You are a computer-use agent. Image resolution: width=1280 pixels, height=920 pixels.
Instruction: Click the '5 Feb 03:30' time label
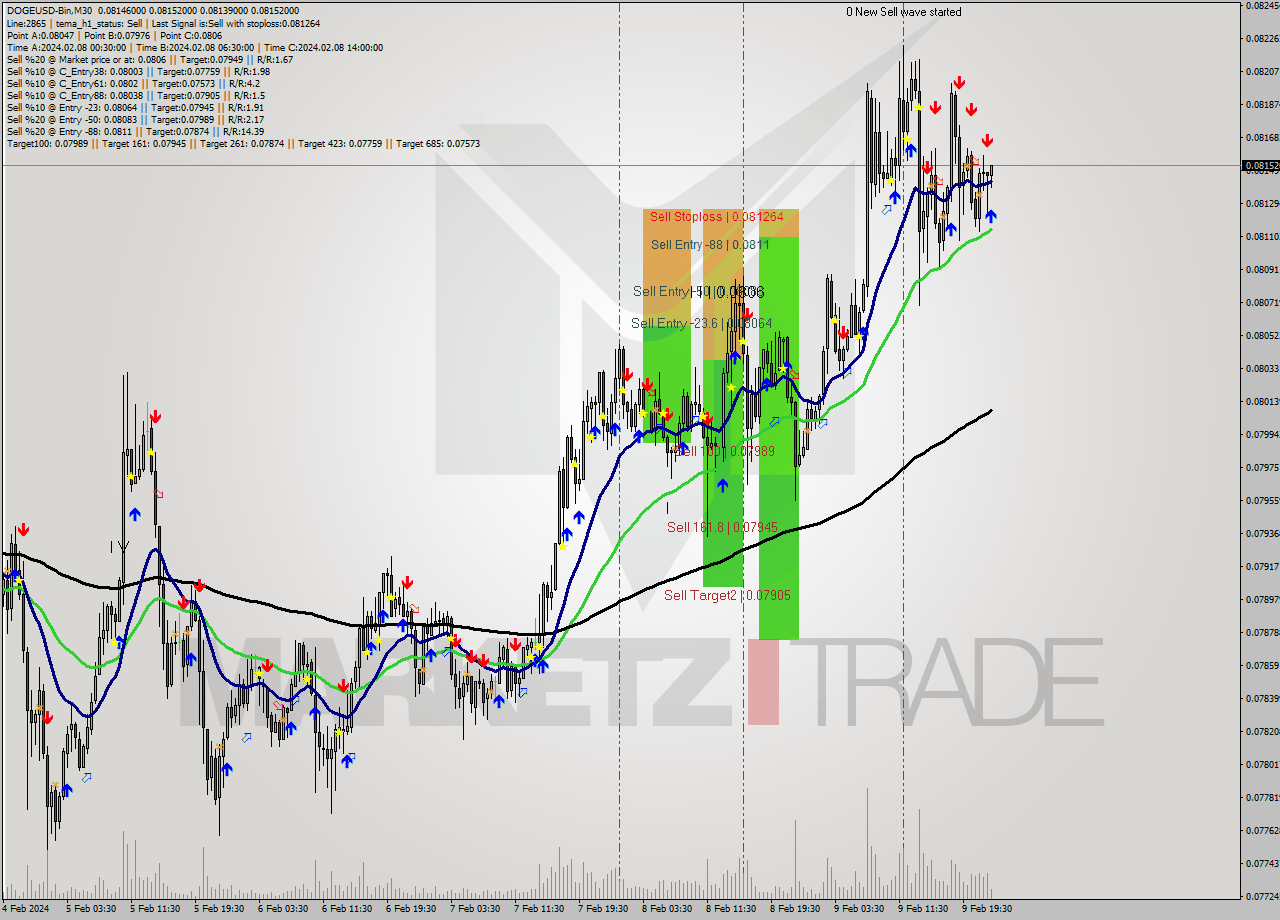91,909
